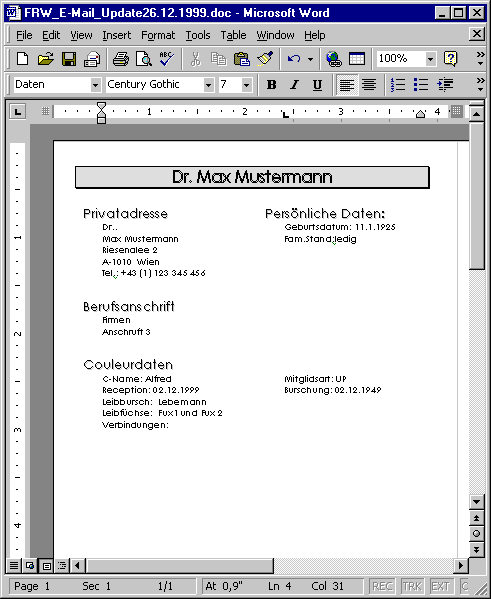
Task: Open the Format menu
Action: 158,36
